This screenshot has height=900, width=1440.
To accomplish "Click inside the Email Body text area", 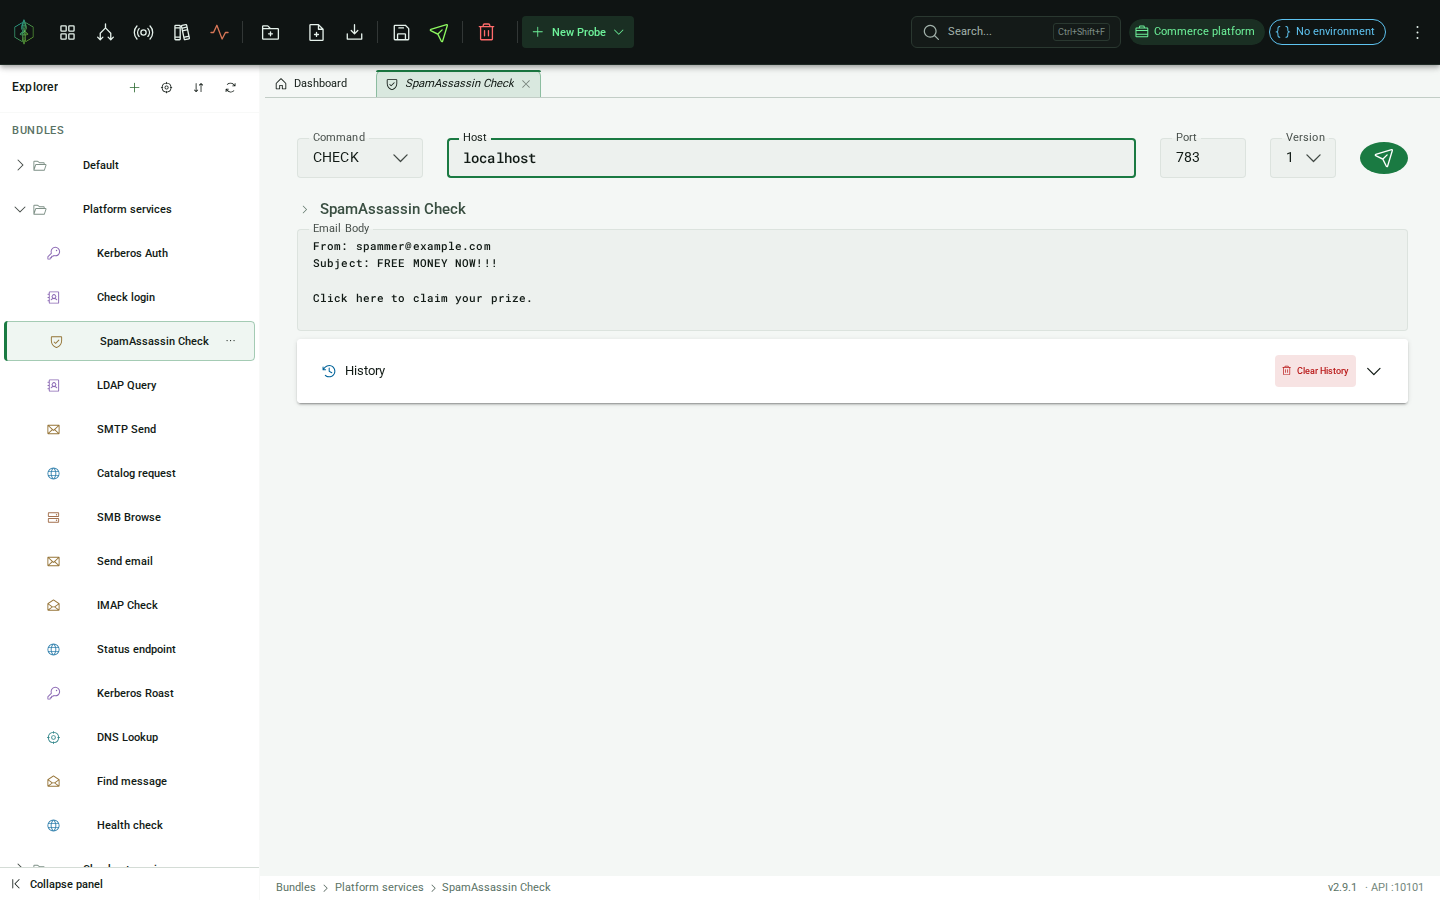I will [x=852, y=280].
